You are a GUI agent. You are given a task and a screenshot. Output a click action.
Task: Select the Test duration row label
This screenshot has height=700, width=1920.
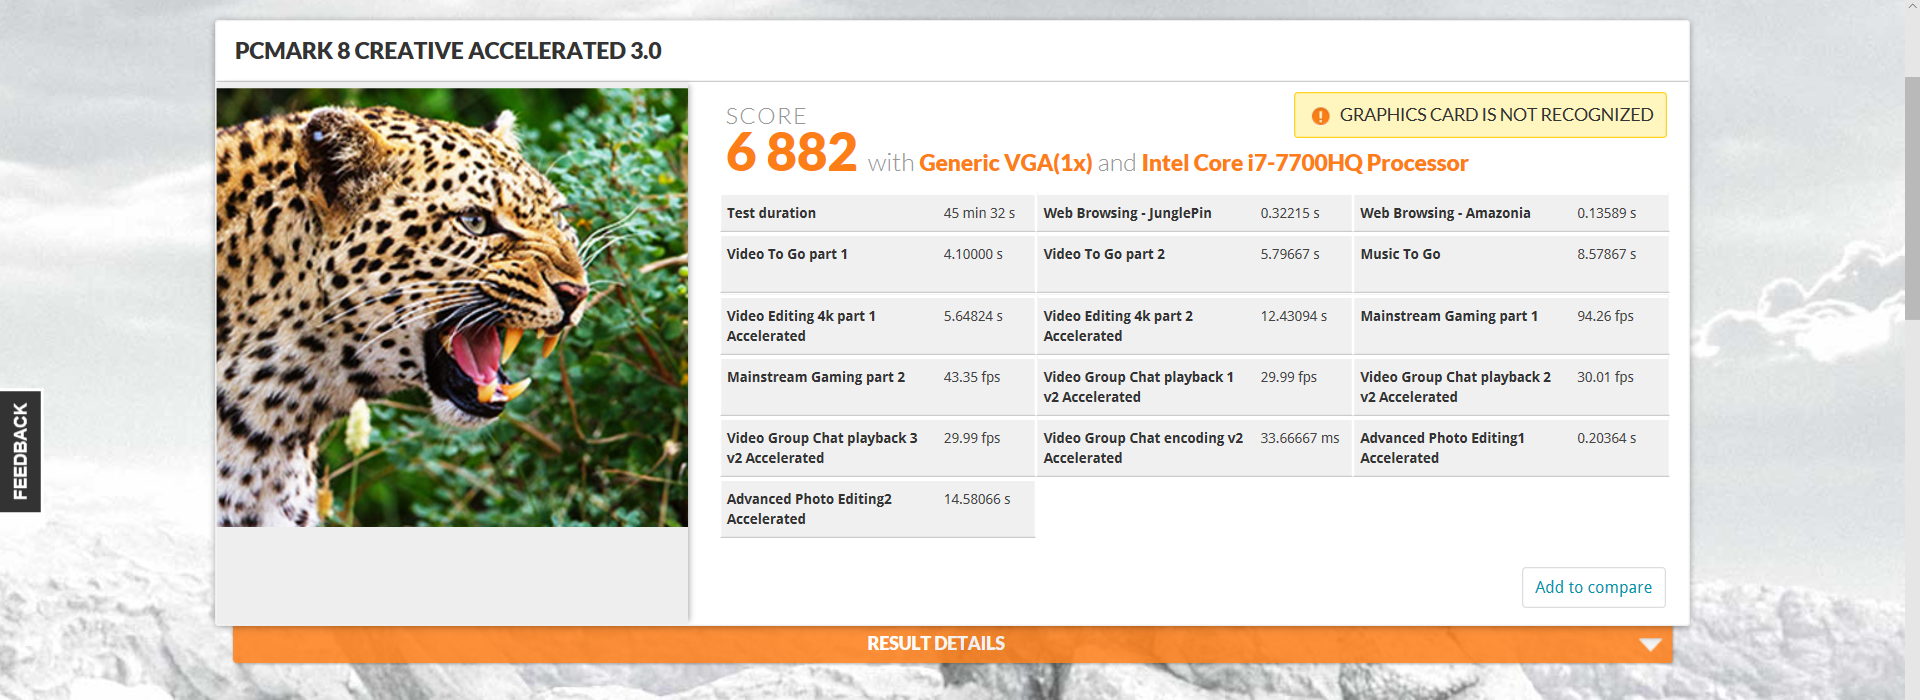click(x=771, y=213)
